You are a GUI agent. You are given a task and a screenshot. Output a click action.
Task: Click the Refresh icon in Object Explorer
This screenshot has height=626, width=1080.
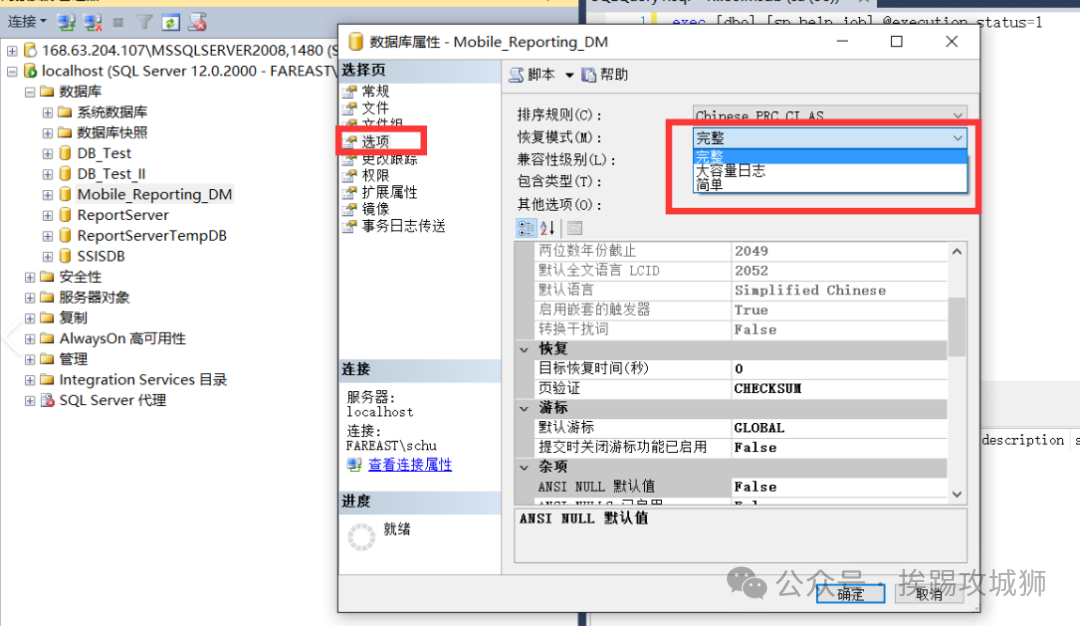pyautogui.click(x=170, y=21)
